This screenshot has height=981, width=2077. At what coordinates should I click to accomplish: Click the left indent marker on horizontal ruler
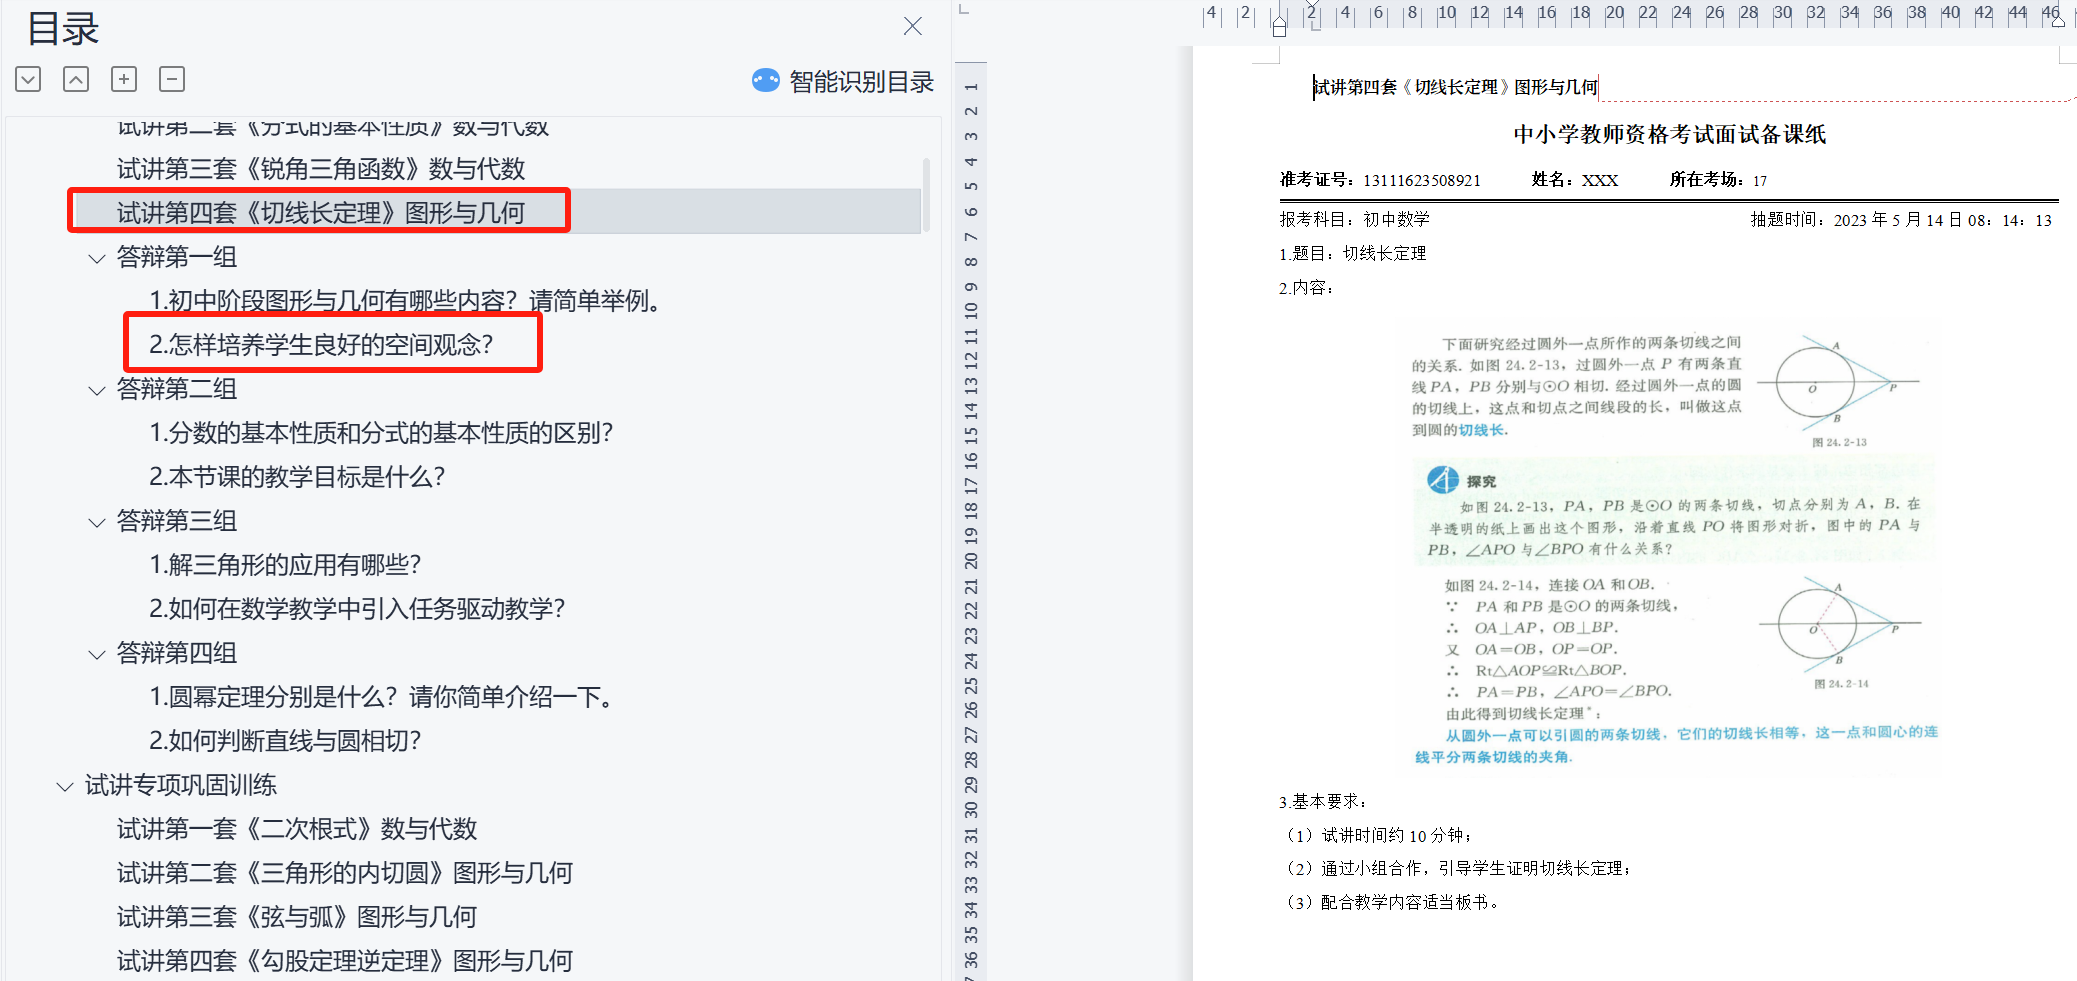pyautogui.click(x=1279, y=26)
